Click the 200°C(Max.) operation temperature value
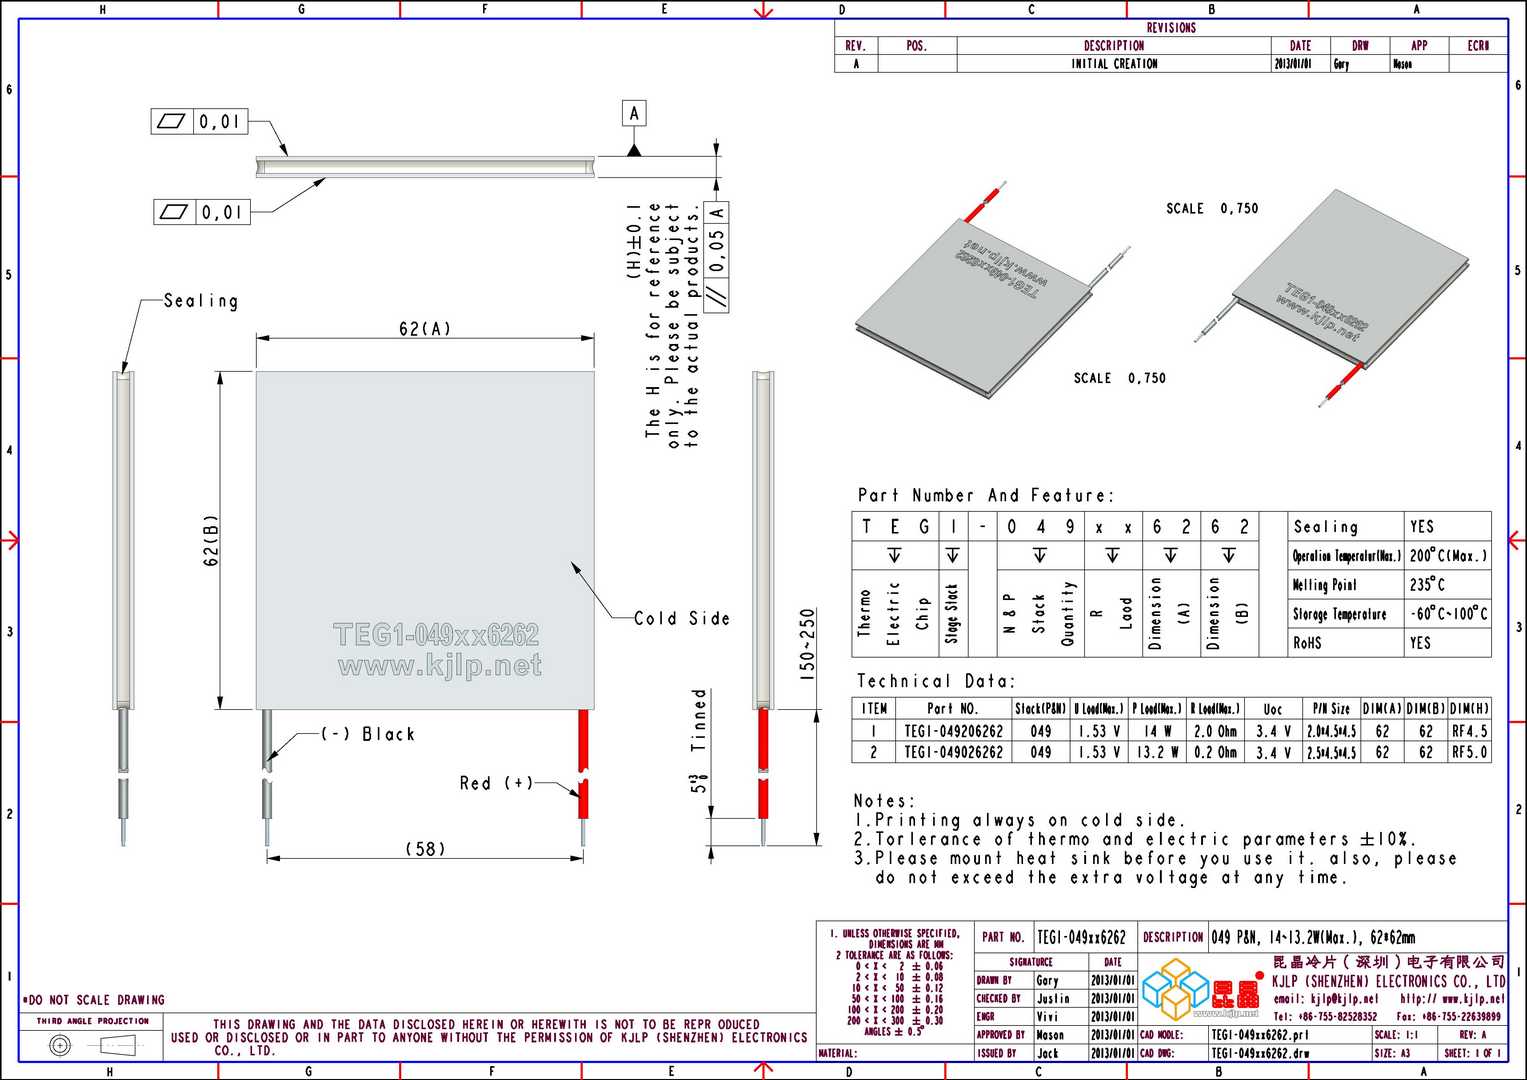1527x1080 pixels. [1448, 556]
